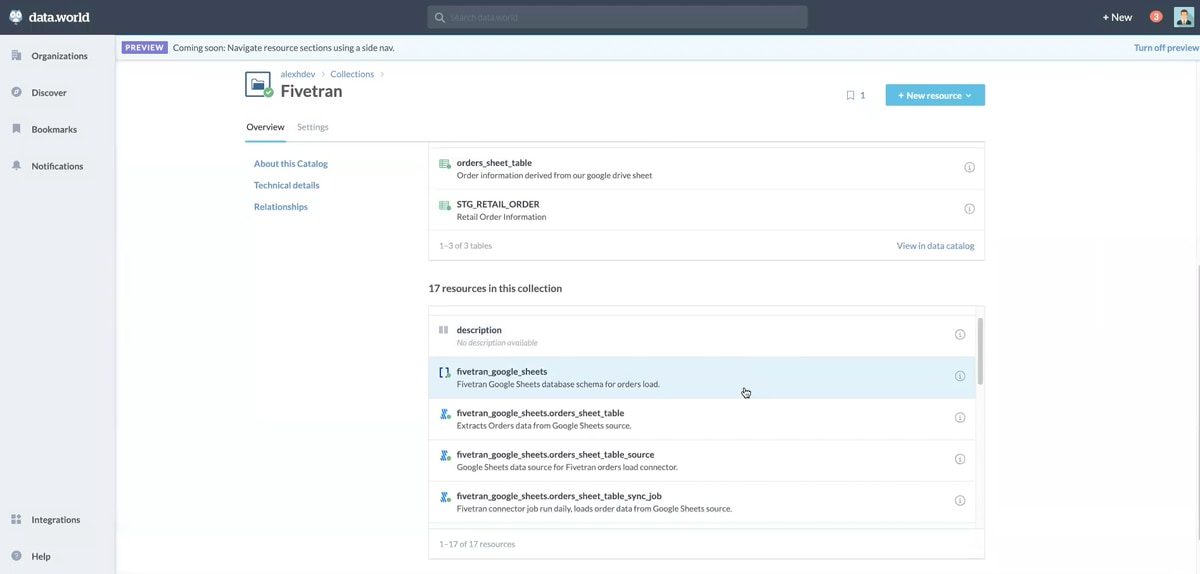Open the STG_RETAIL_ORDER table
1200x574 pixels.
tap(498, 204)
